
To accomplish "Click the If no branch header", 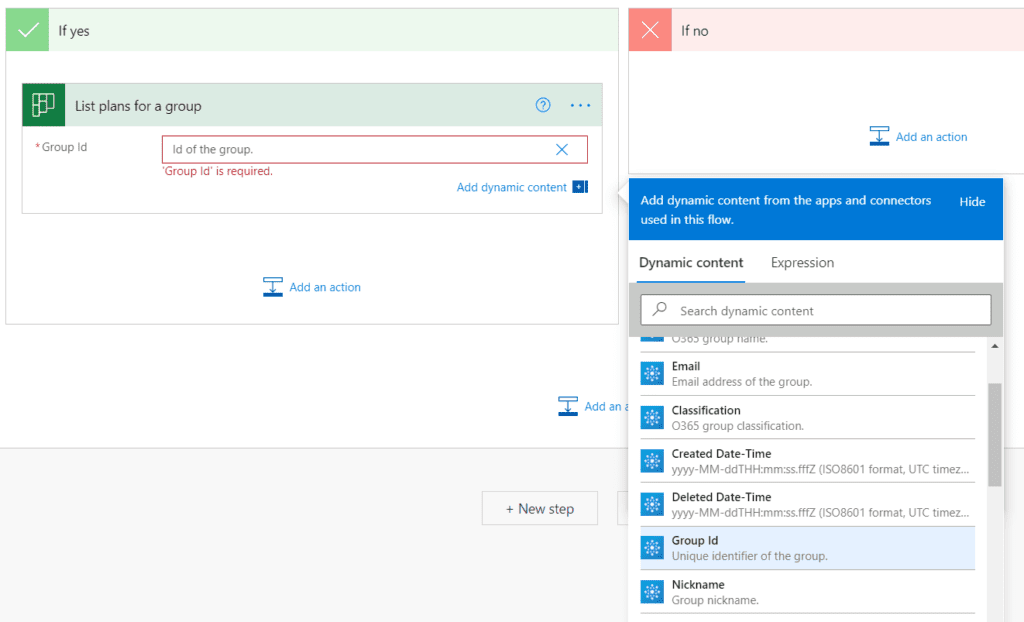I will 826,30.
